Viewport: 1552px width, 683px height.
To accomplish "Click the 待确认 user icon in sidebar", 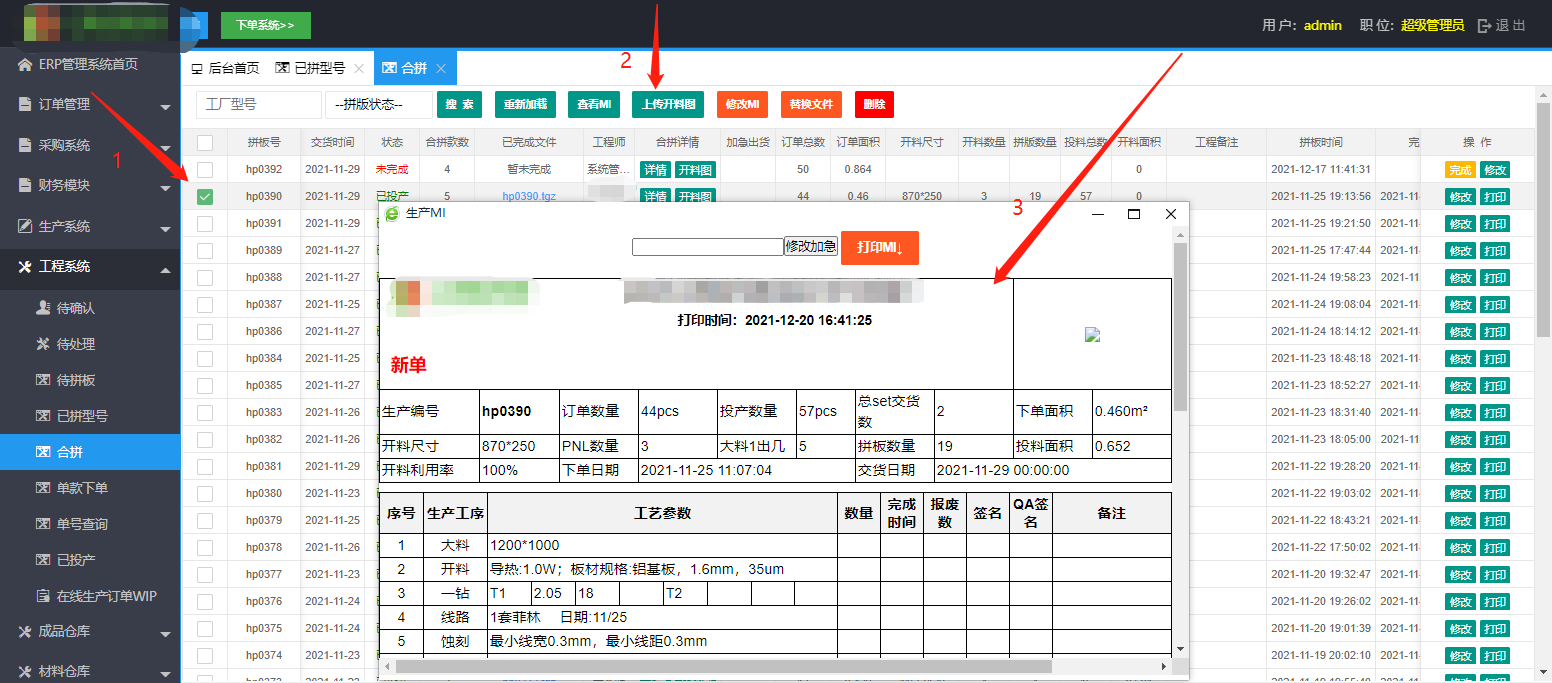I will 43,308.
